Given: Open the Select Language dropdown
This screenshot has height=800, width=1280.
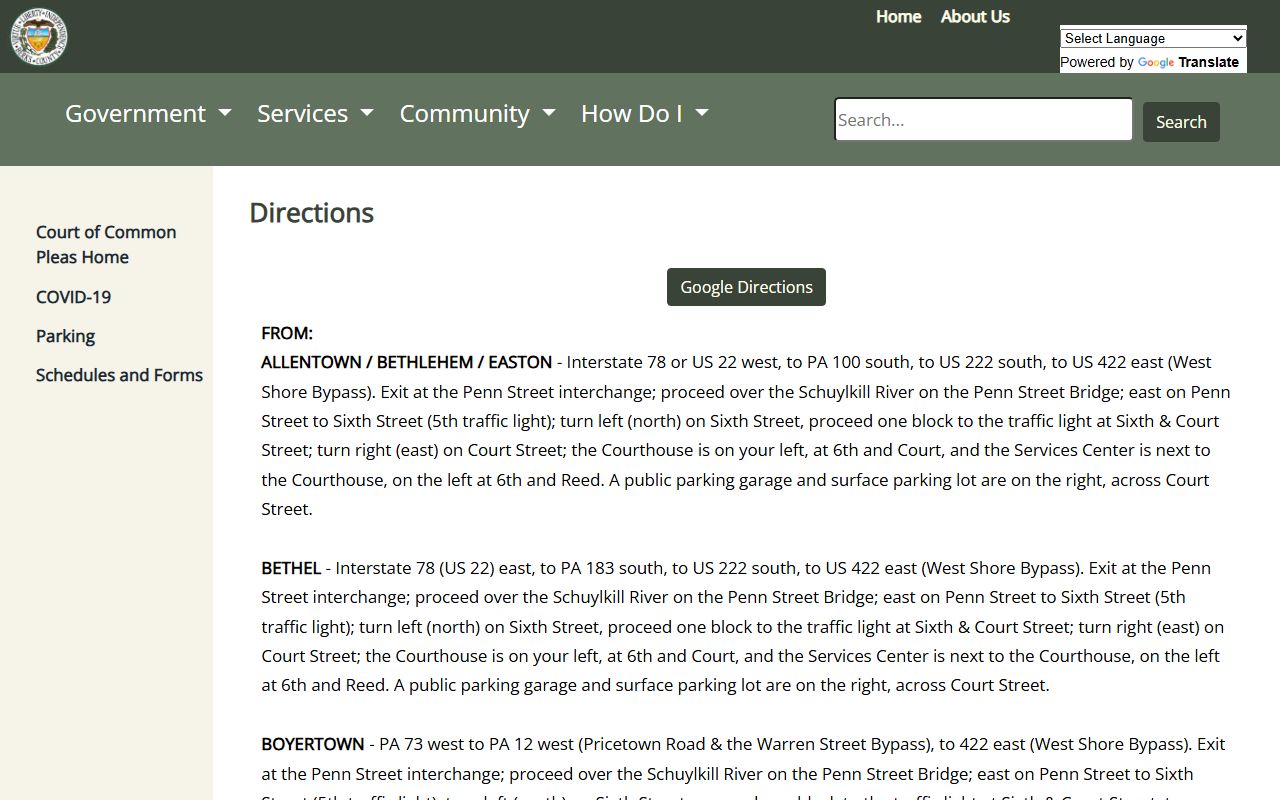Looking at the screenshot, I should coord(1153,38).
